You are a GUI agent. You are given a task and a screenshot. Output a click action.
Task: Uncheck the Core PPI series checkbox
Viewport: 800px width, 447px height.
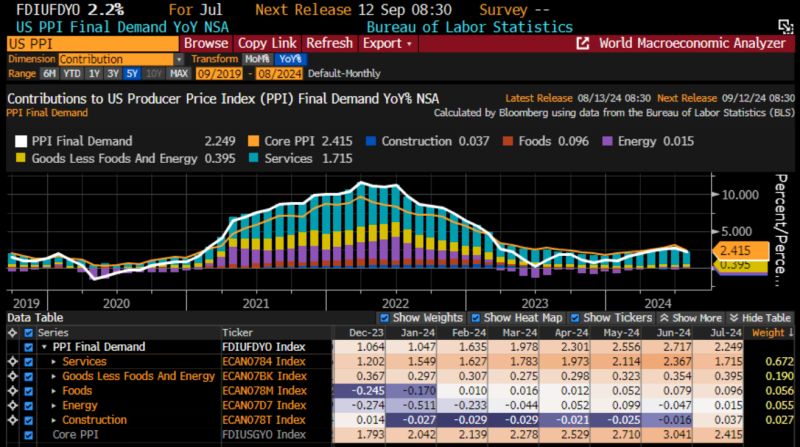tap(28, 435)
